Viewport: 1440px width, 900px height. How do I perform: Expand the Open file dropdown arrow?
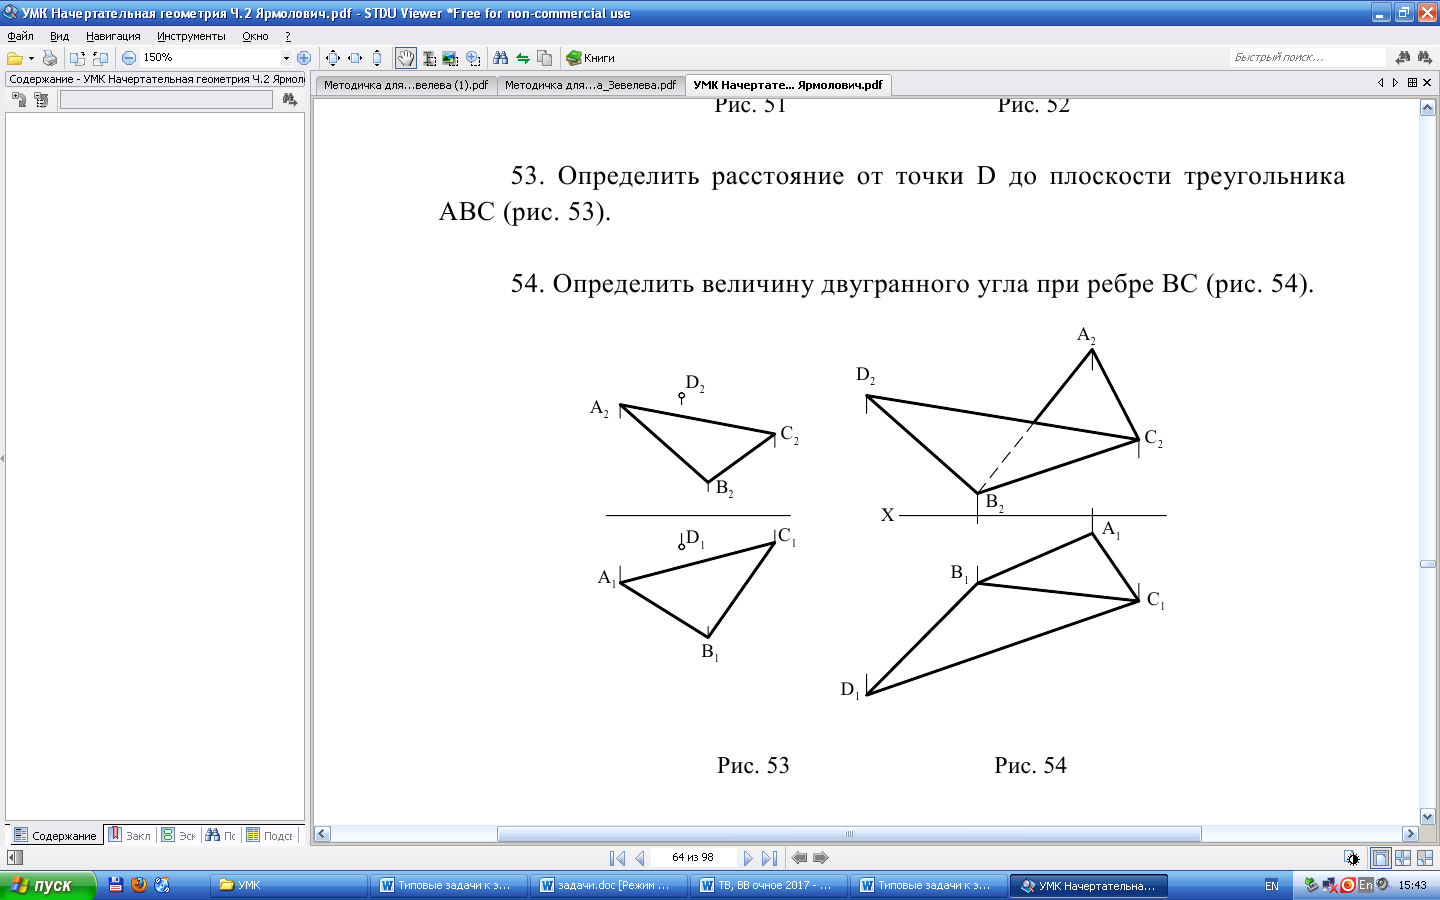coord(31,58)
